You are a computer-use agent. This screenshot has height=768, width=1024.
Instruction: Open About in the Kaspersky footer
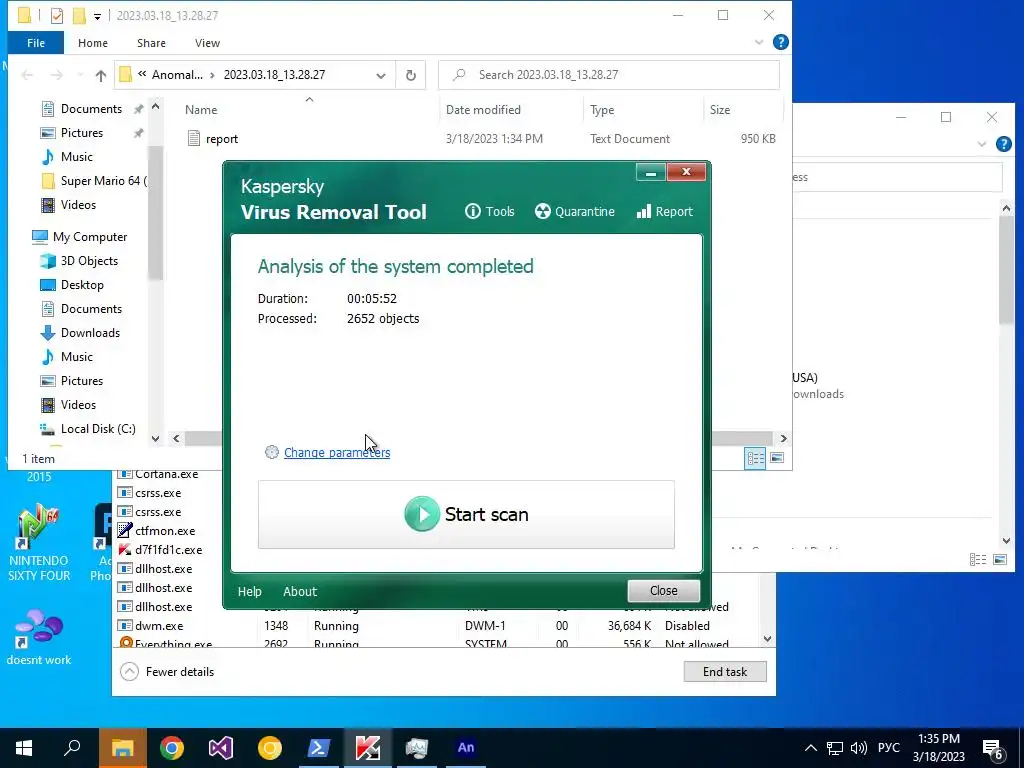[300, 592]
